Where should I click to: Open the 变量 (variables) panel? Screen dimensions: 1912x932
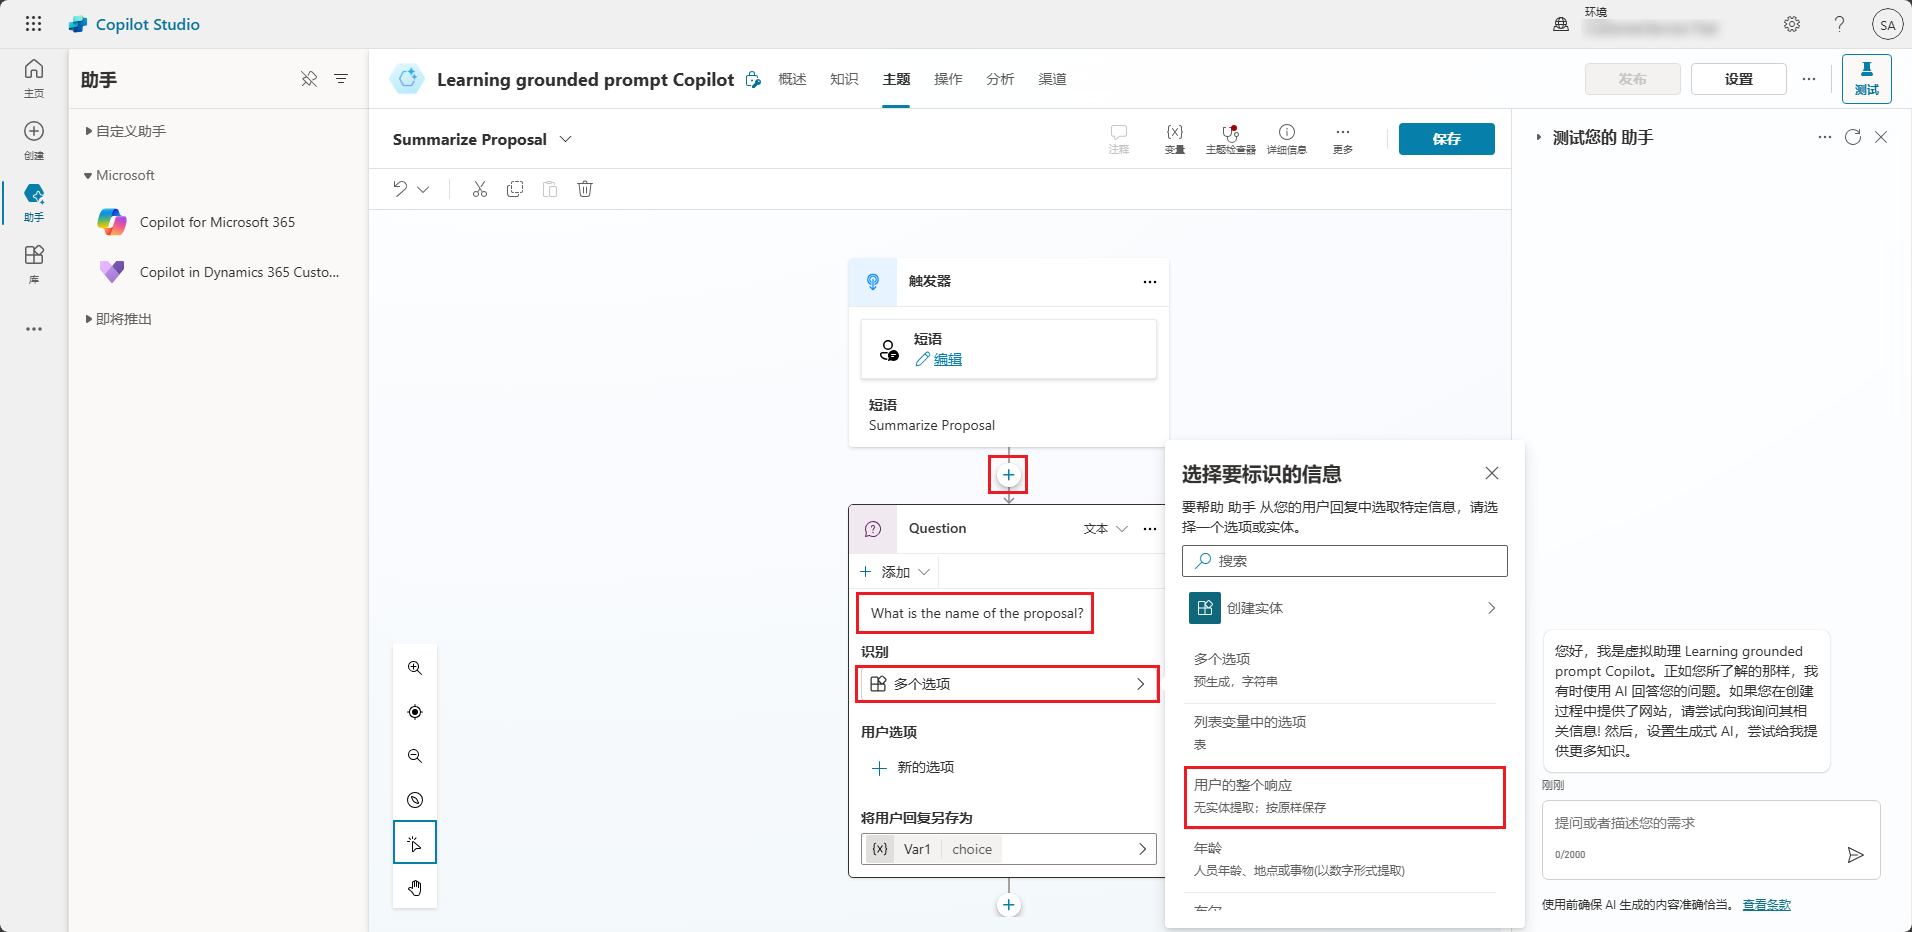(1173, 138)
